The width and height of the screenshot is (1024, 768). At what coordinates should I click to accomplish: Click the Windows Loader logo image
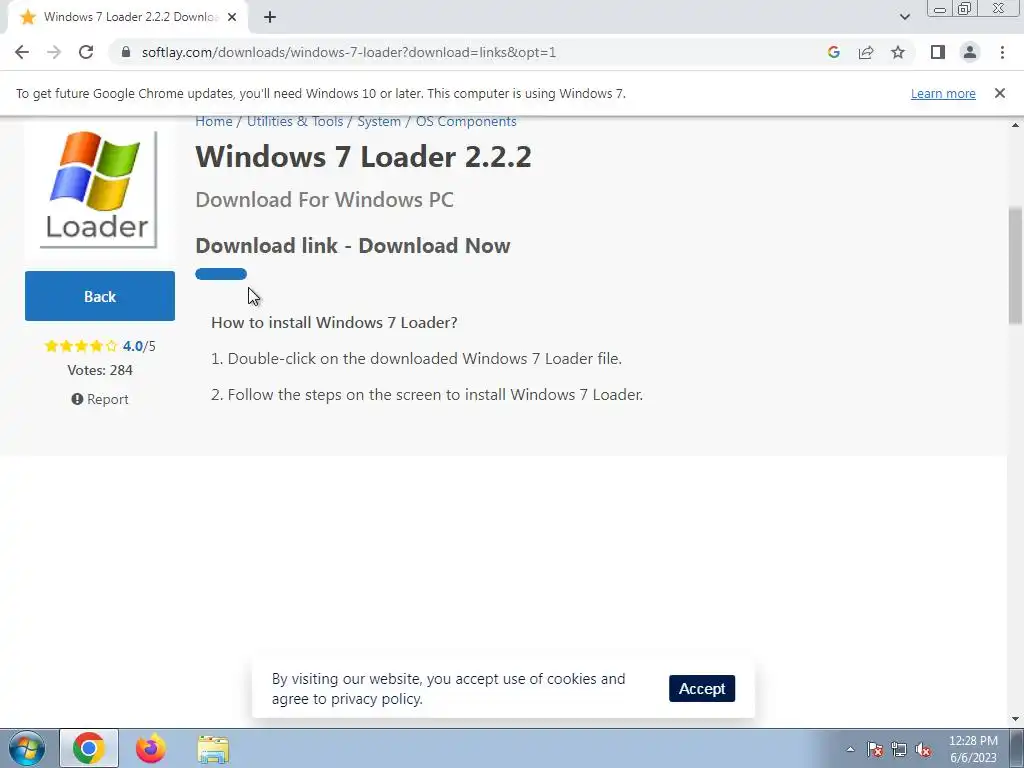[99, 189]
